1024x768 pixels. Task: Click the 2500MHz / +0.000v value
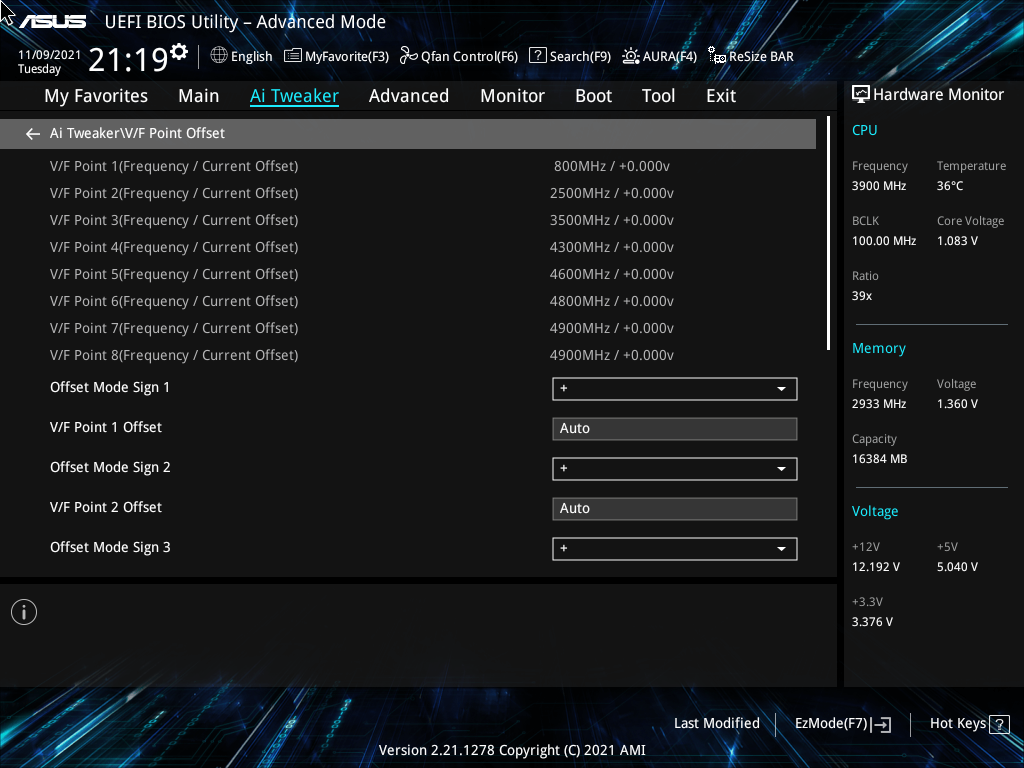612,193
